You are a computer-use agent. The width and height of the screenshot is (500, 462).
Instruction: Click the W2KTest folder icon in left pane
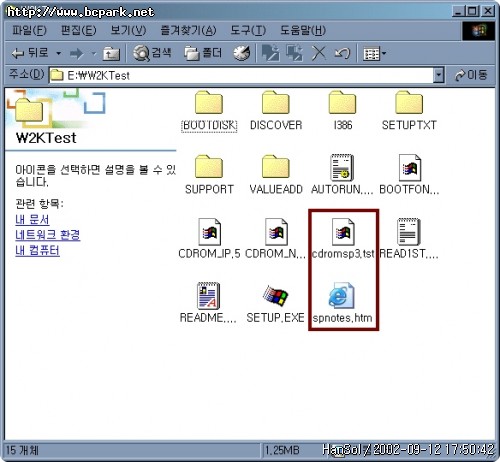(29, 110)
